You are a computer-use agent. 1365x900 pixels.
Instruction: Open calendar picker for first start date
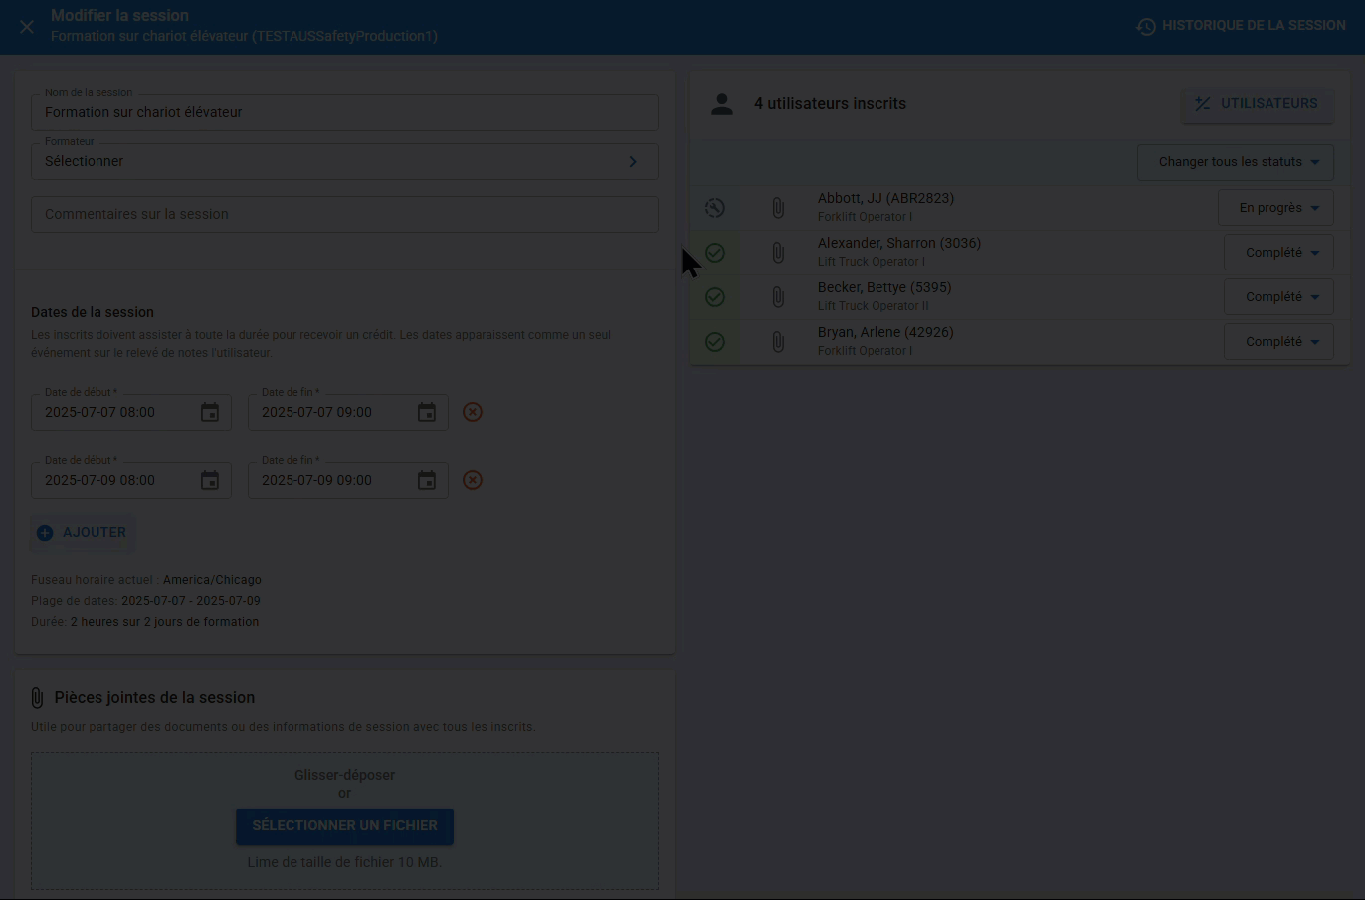coord(210,412)
